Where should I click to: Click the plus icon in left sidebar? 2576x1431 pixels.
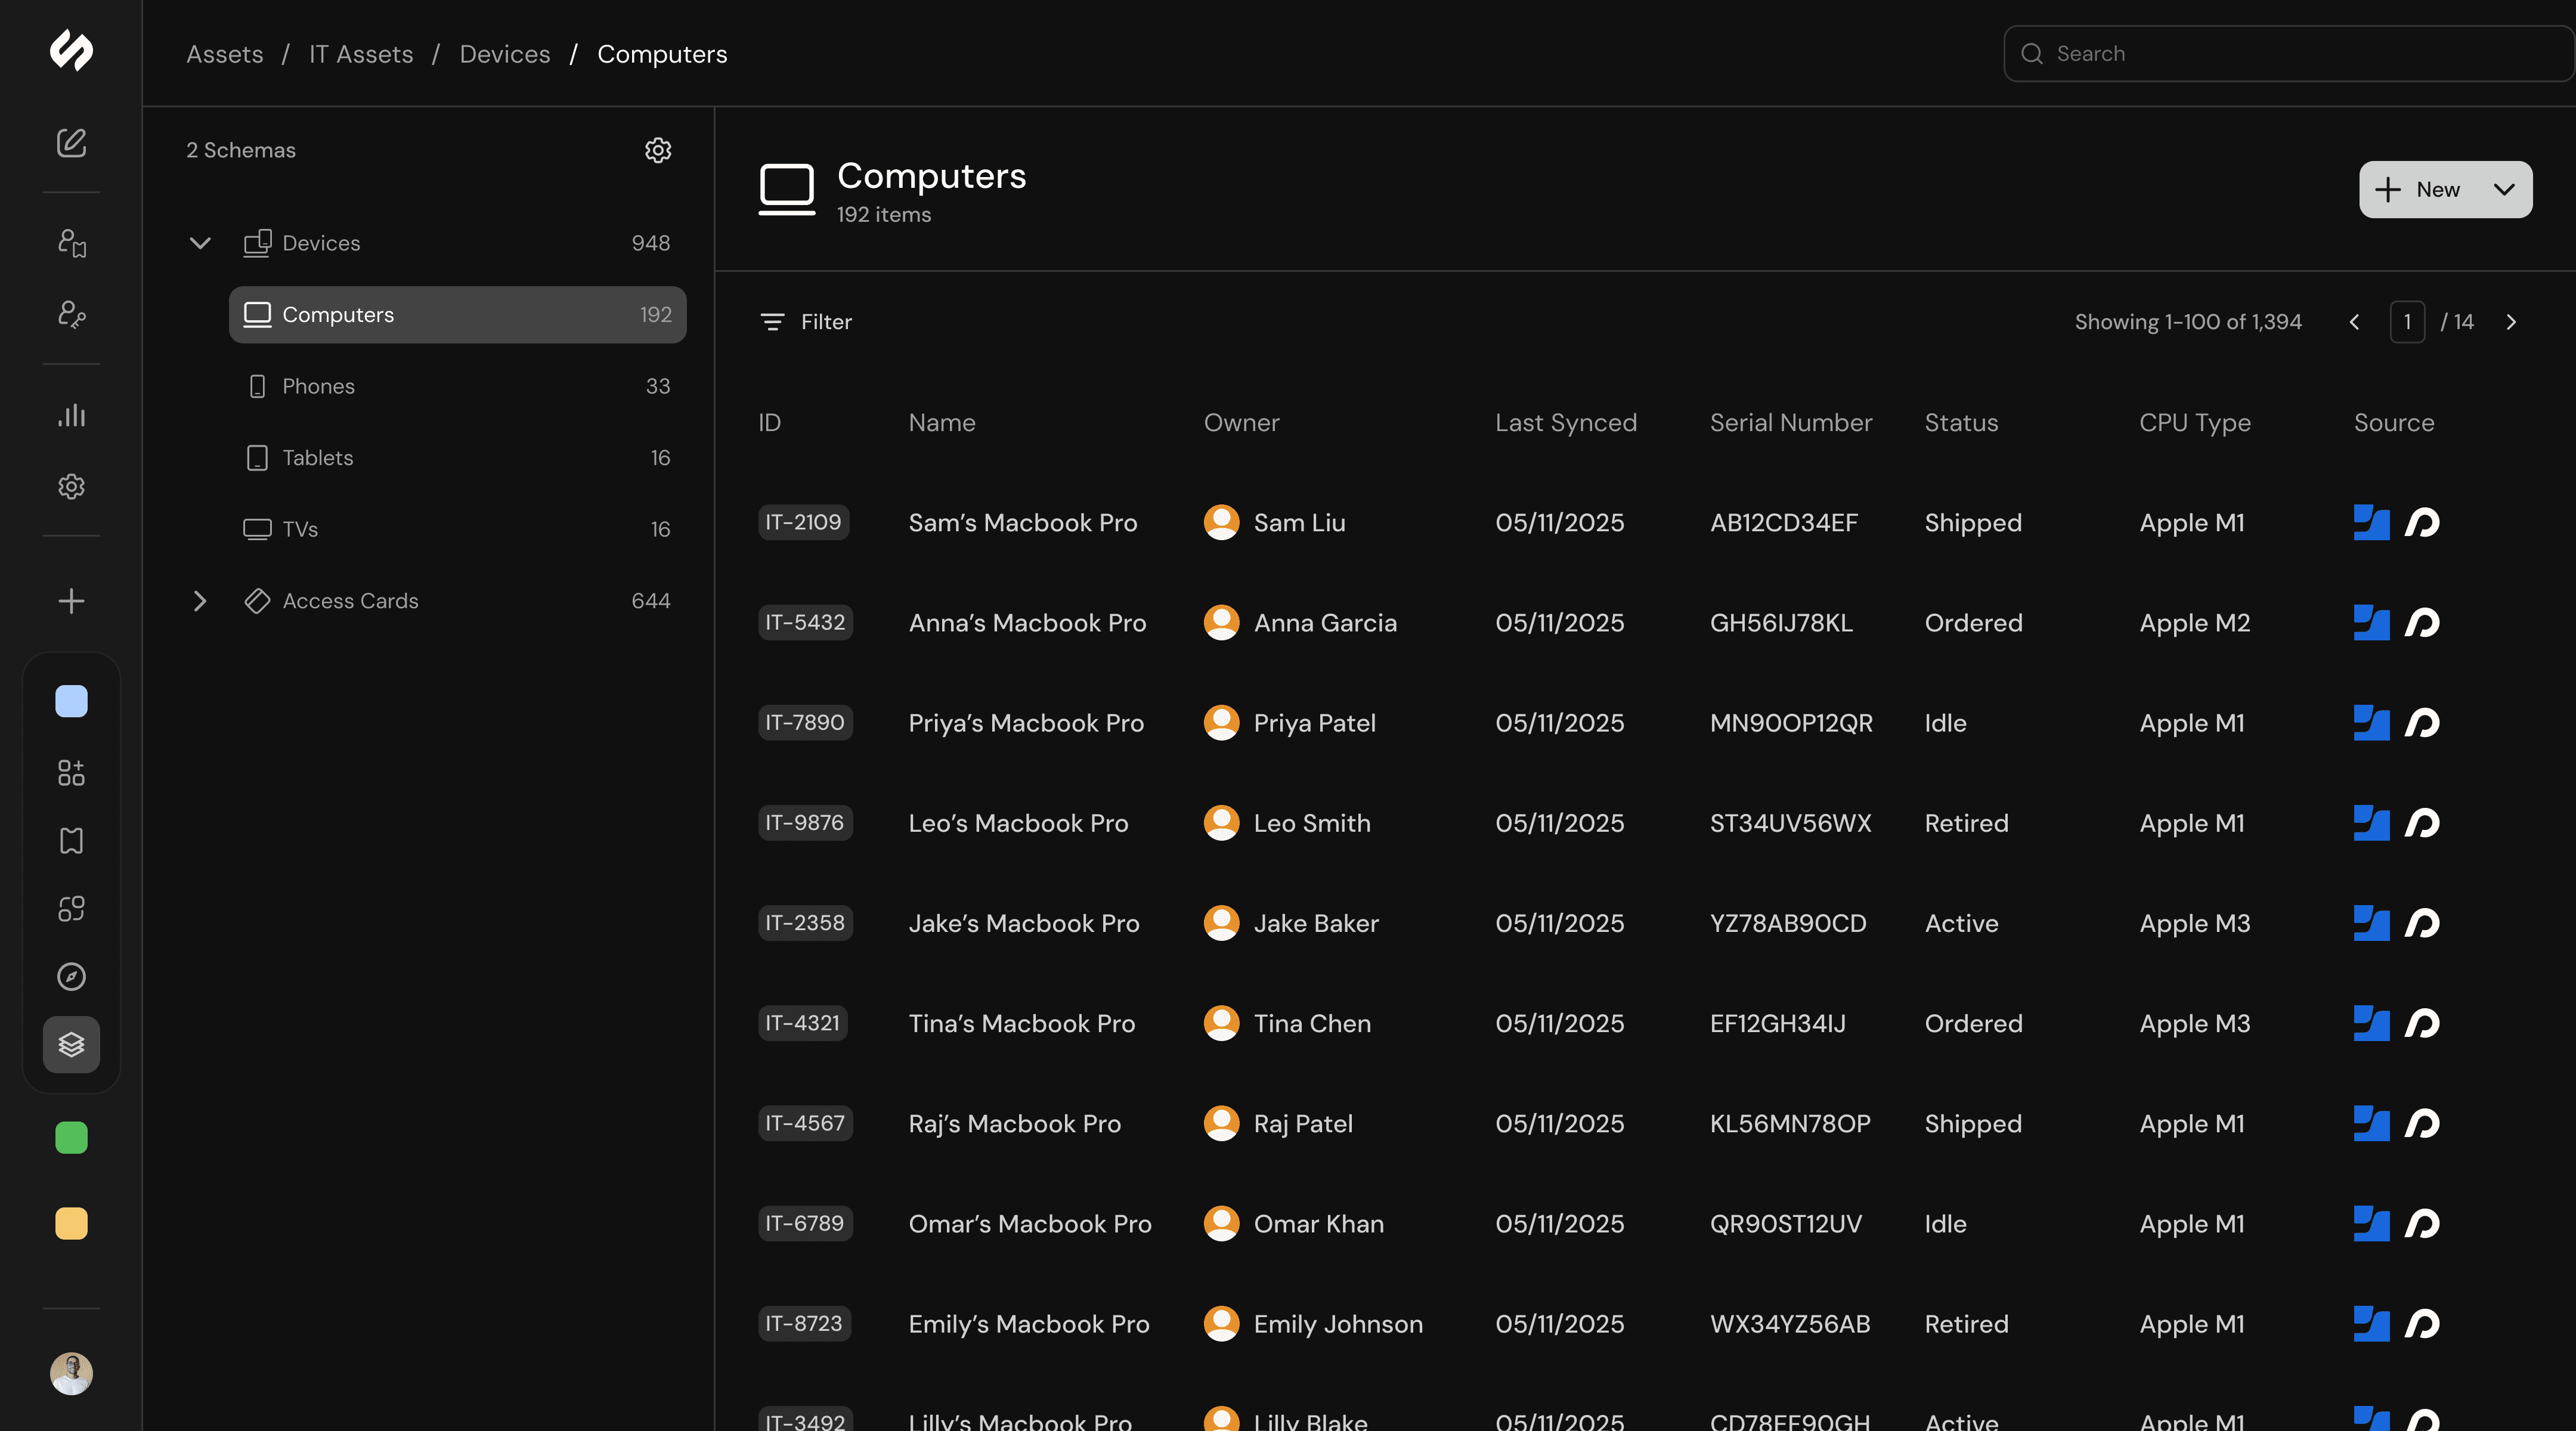point(71,601)
